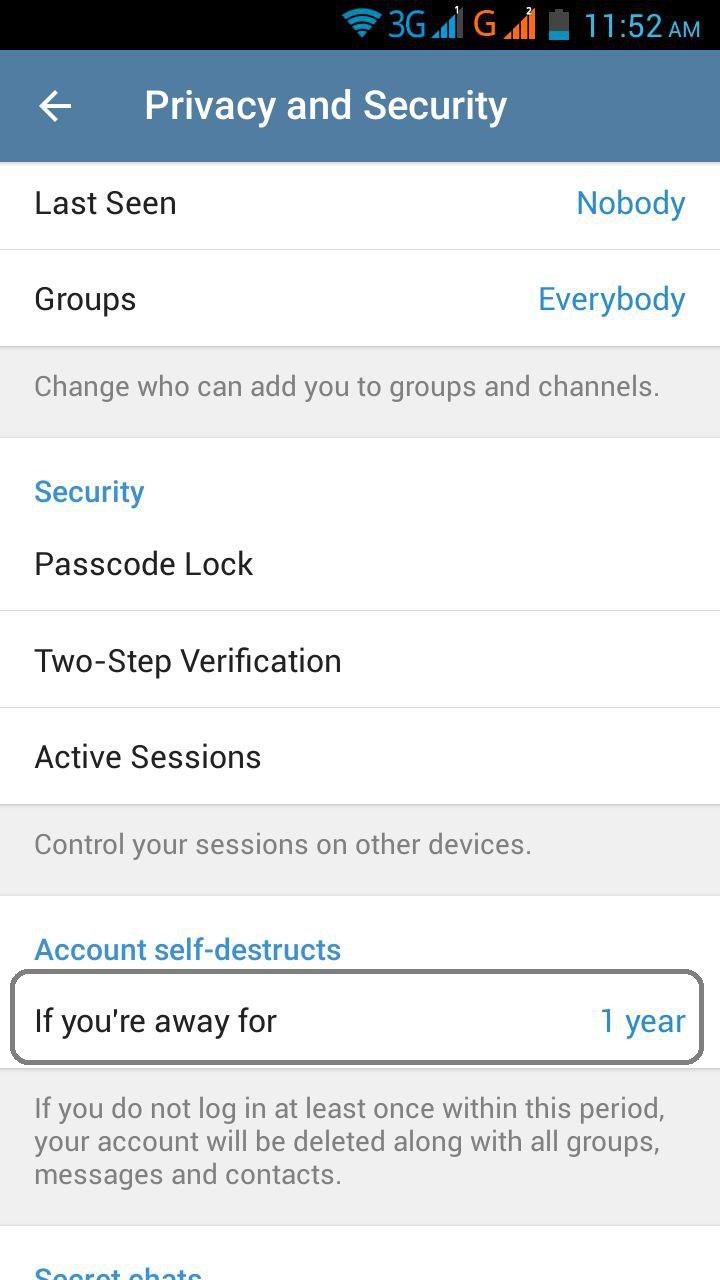Tap the battery icon in status bar
Screen dimensions: 720x1280
click(559, 23)
